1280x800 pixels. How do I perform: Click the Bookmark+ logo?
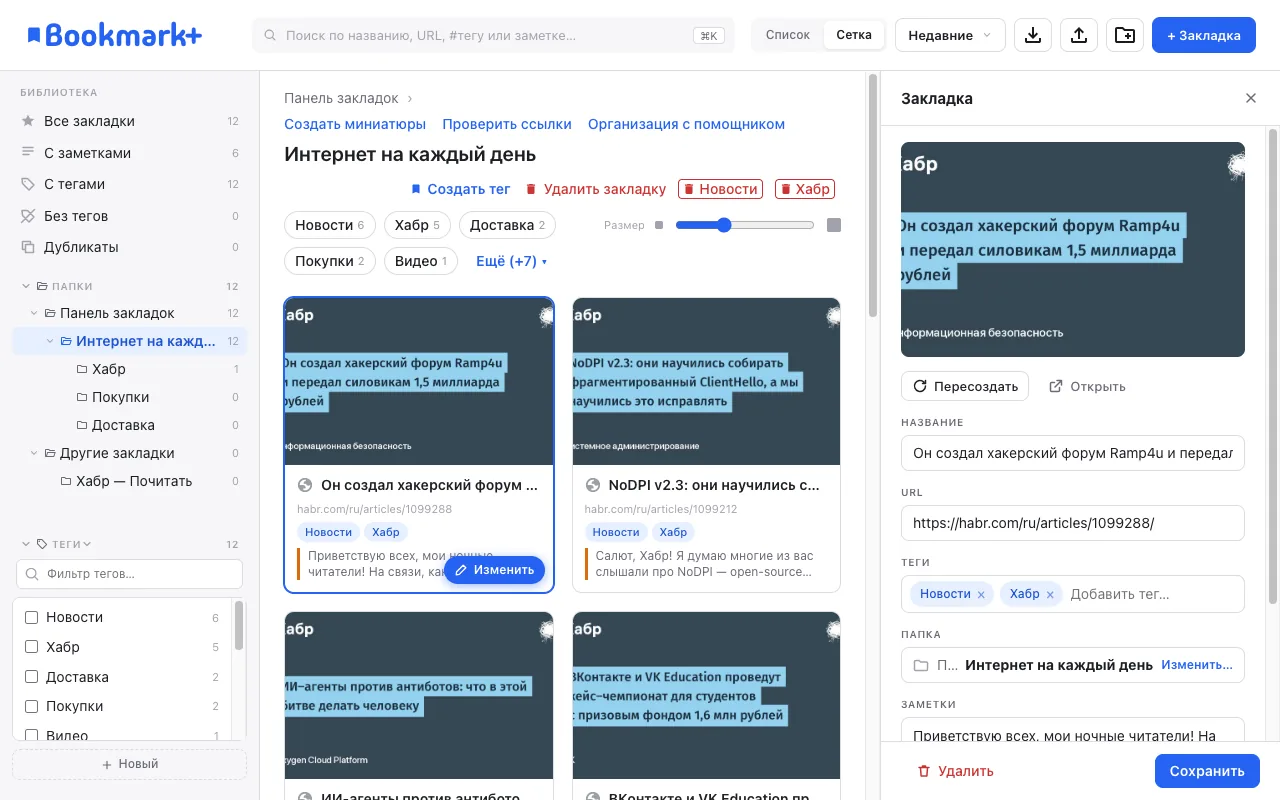point(115,35)
